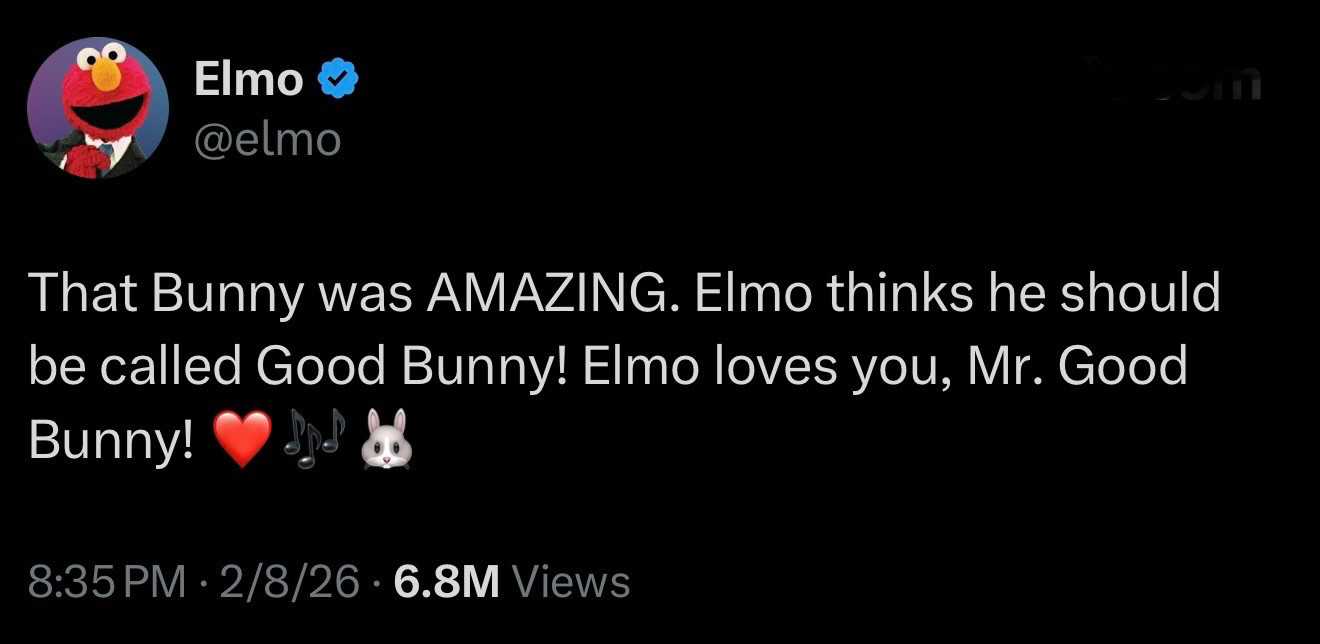Viewport: 1320px width, 644px height.
Task: Click the "Mr. Good" text
Action: [x=1077, y=367]
